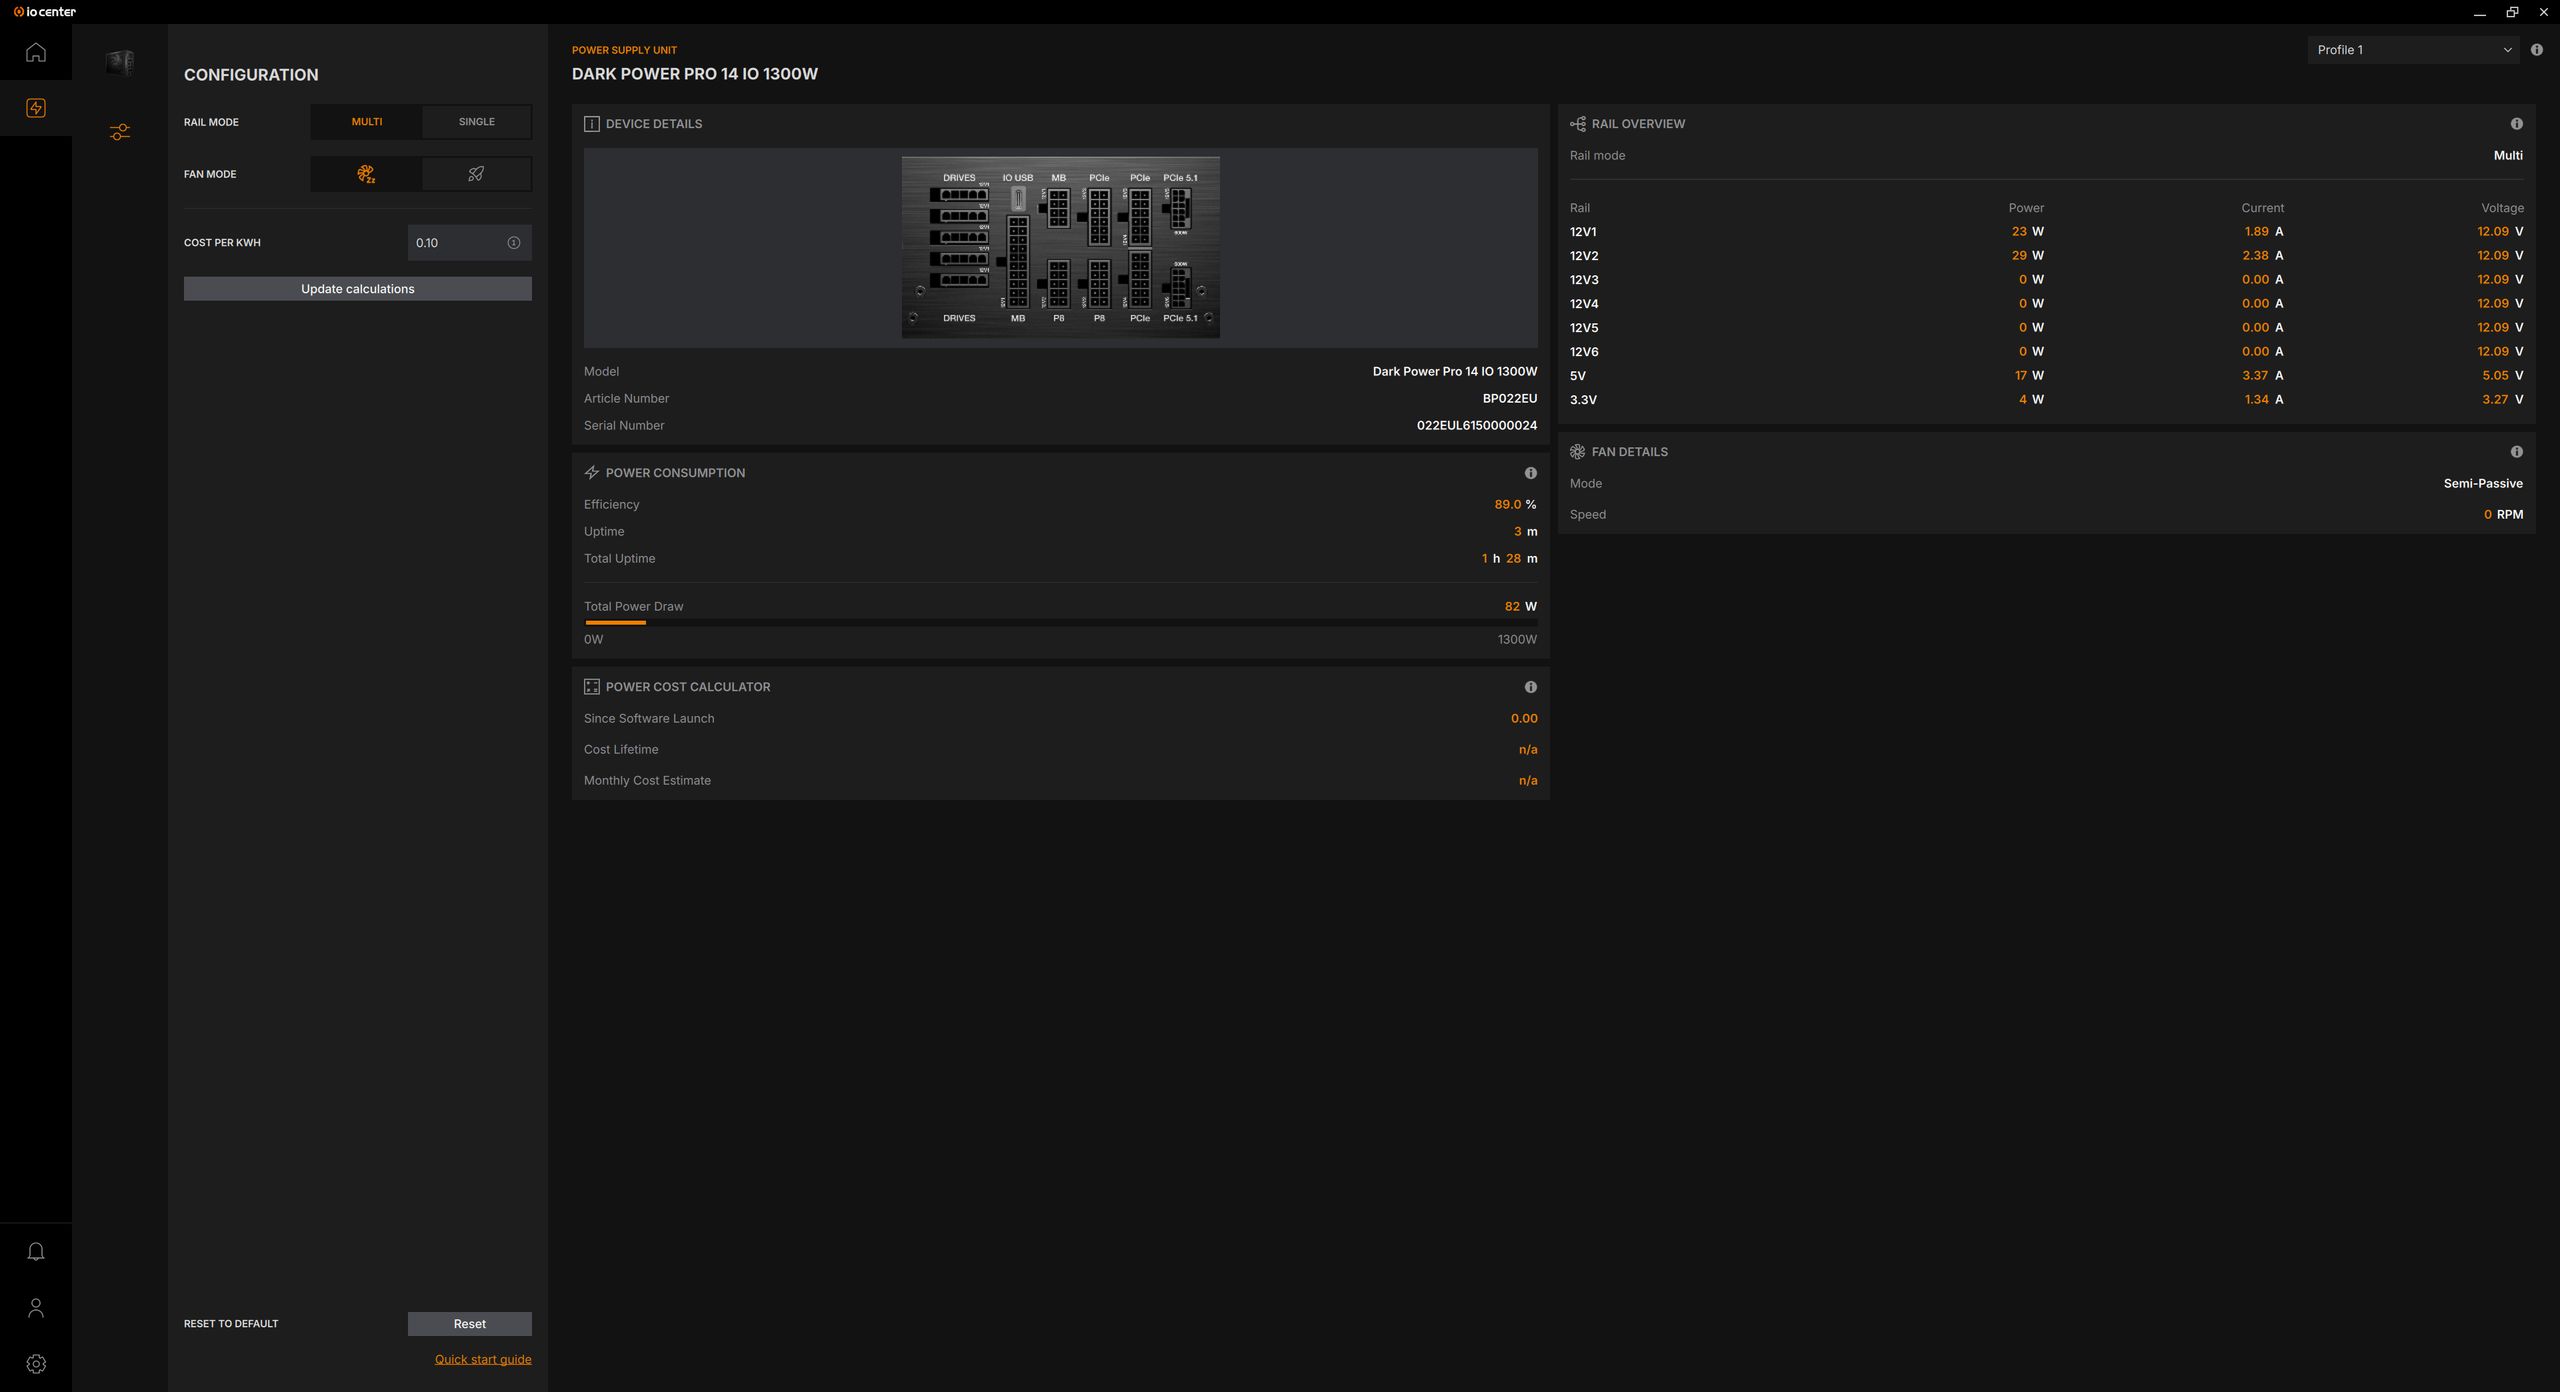Viewport: 2560px width, 1392px height.
Task: Click the Total Power Draw progress bar
Action: click(x=1061, y=623)
